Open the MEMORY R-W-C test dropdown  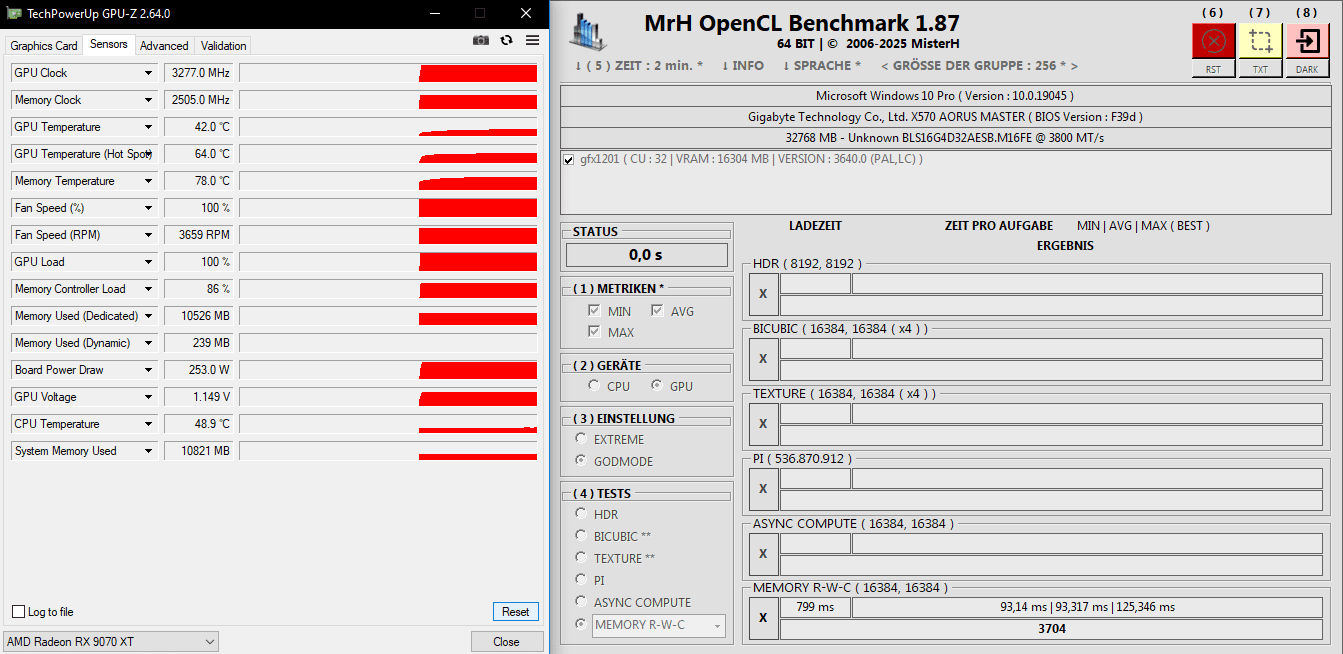[x=659, y=625]
